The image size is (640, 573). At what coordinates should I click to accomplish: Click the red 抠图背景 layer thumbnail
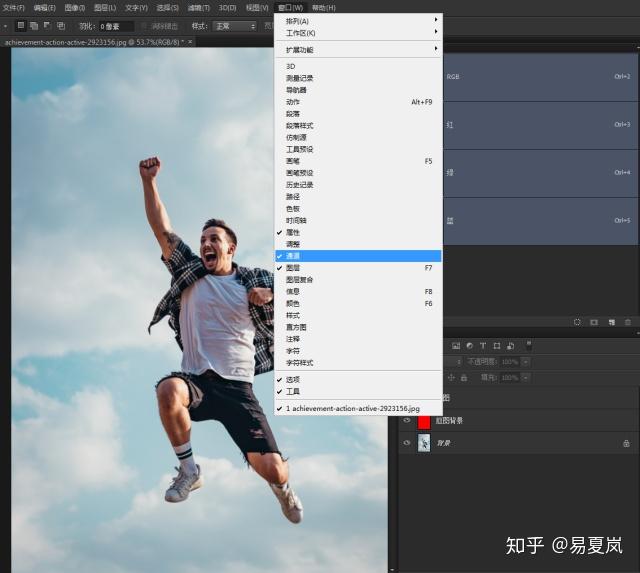[424, 421]
